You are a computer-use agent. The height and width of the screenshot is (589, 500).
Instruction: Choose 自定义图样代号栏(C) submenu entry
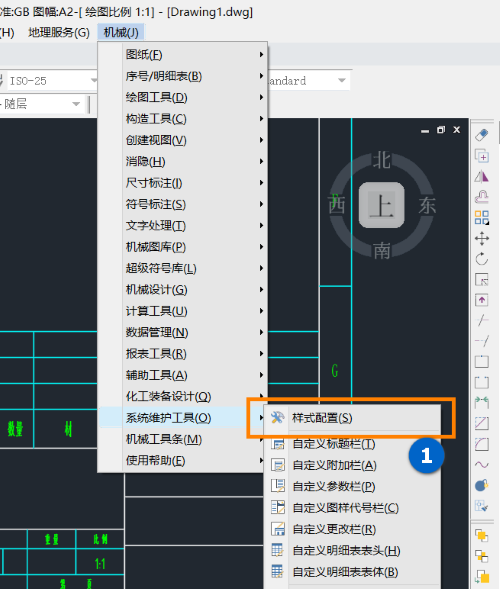click(x=352, y=508)
